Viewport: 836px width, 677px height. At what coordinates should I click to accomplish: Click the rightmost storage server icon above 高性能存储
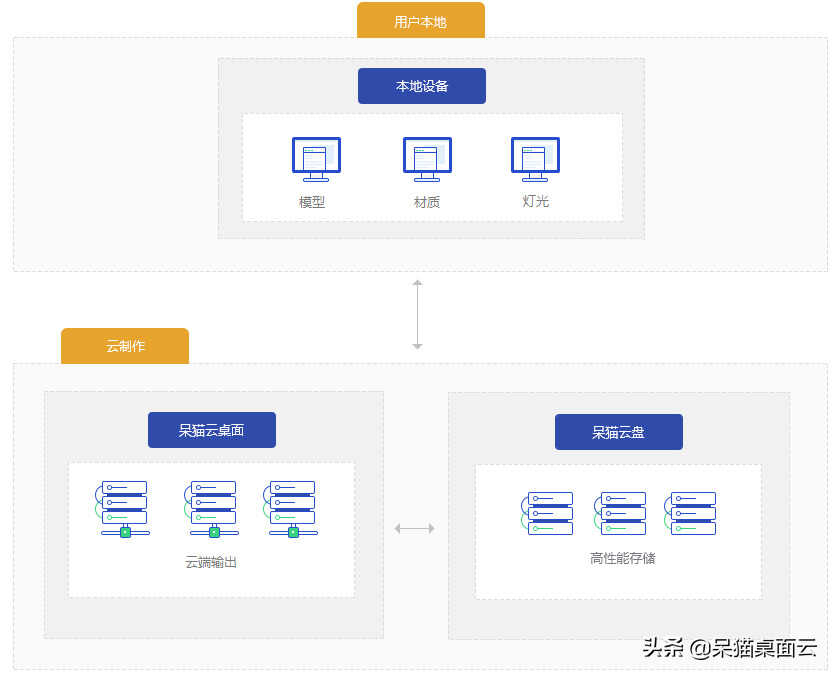[x=690, y=513]
